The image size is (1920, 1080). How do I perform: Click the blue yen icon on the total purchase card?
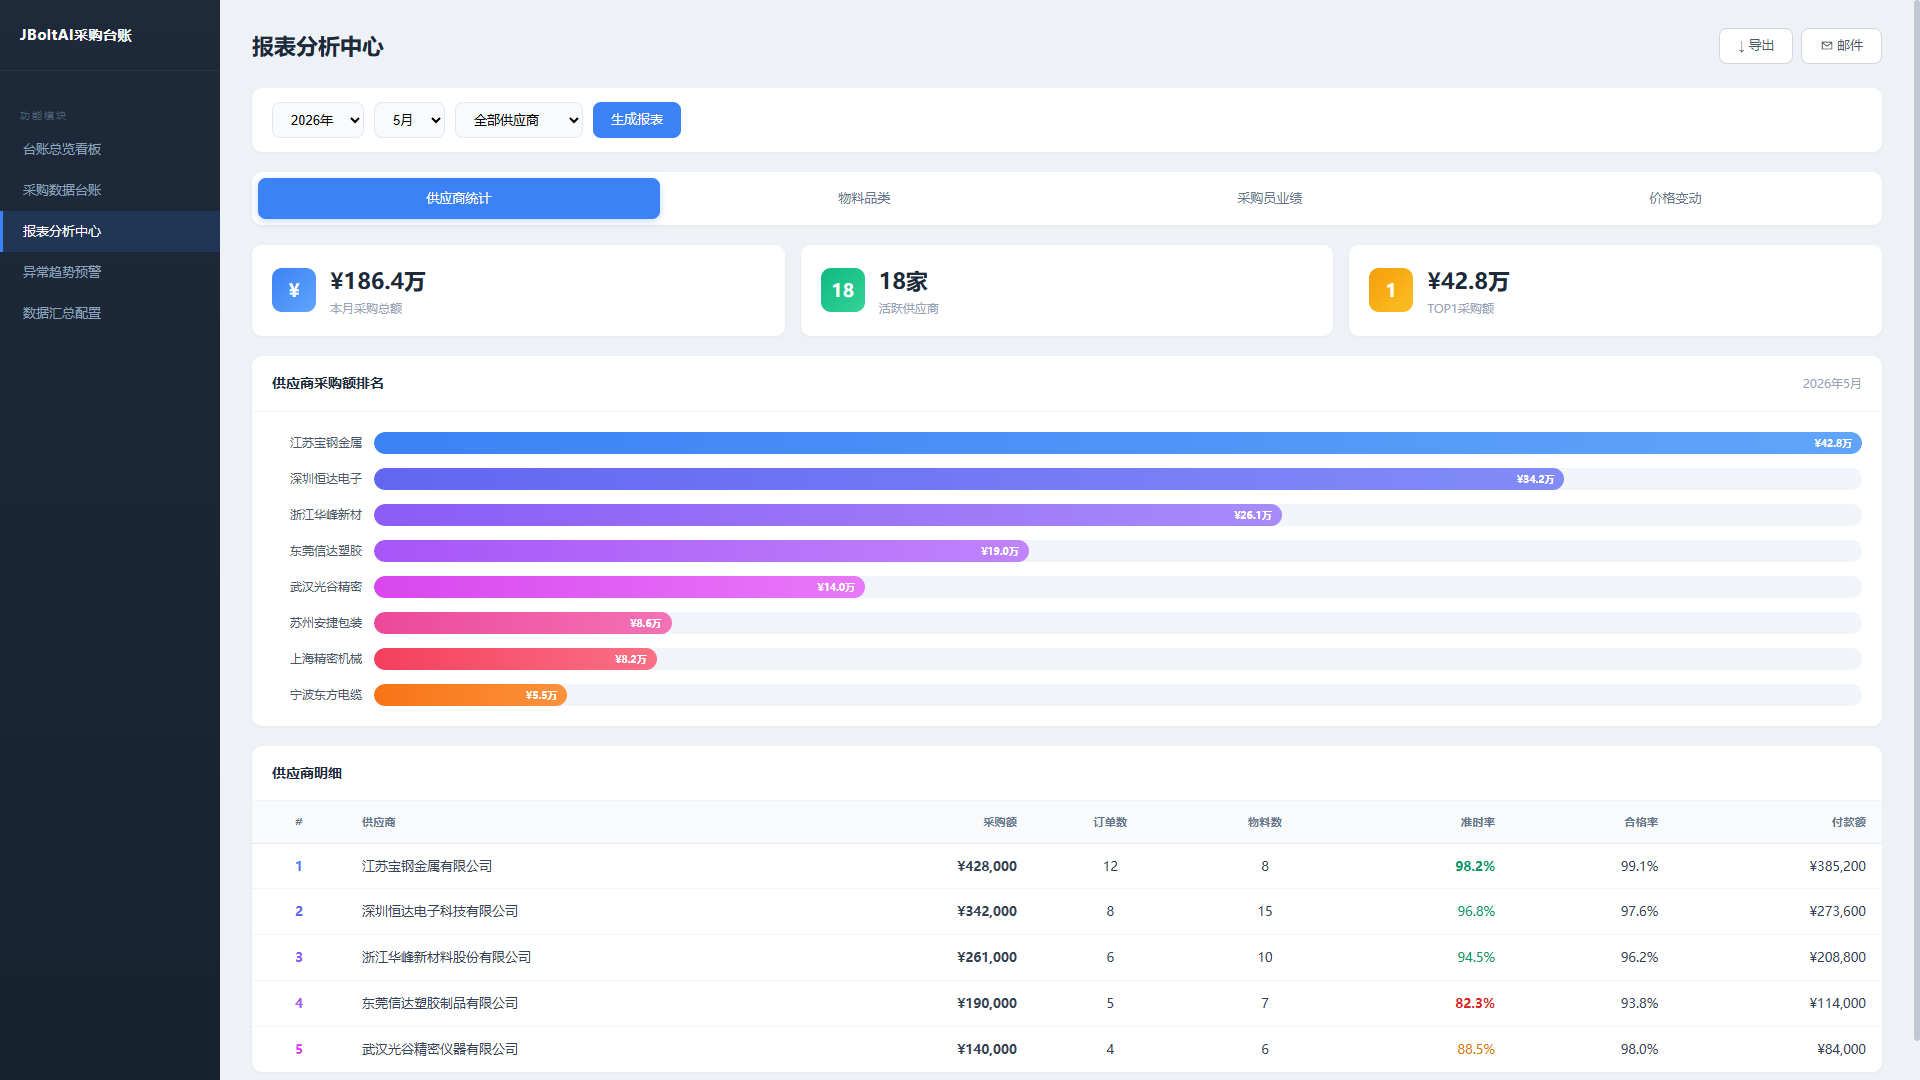[294, 290]
